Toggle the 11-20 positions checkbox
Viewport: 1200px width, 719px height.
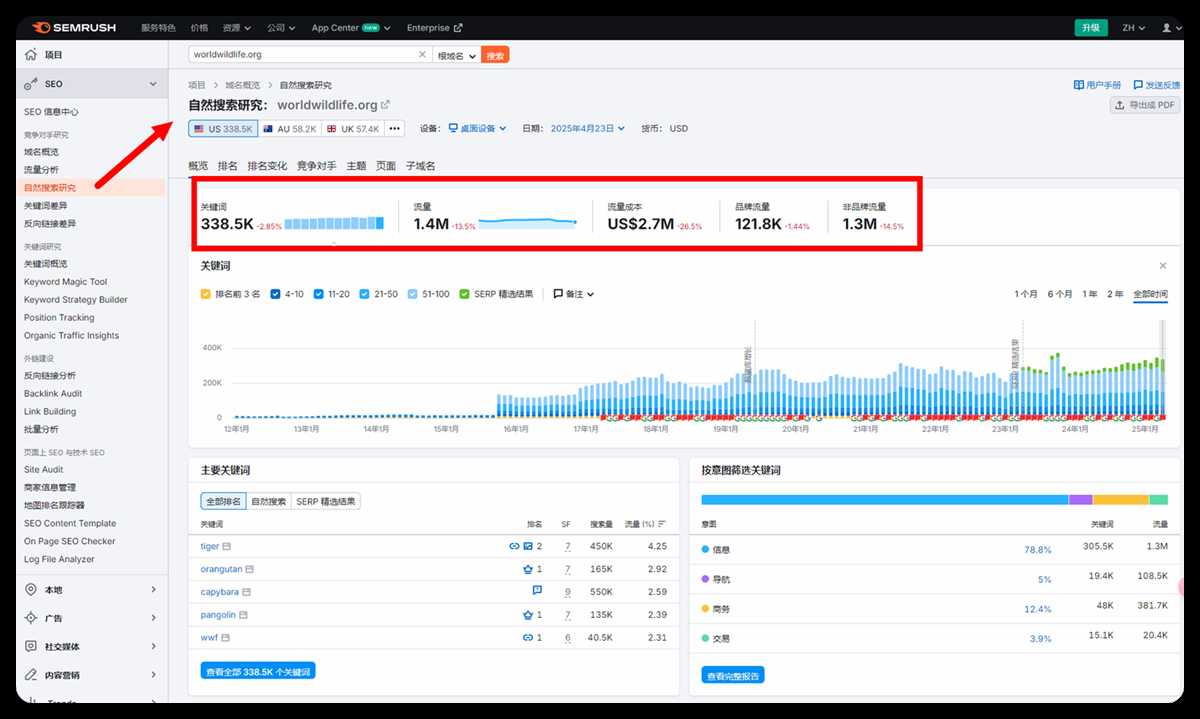click(x=318, y=294)
